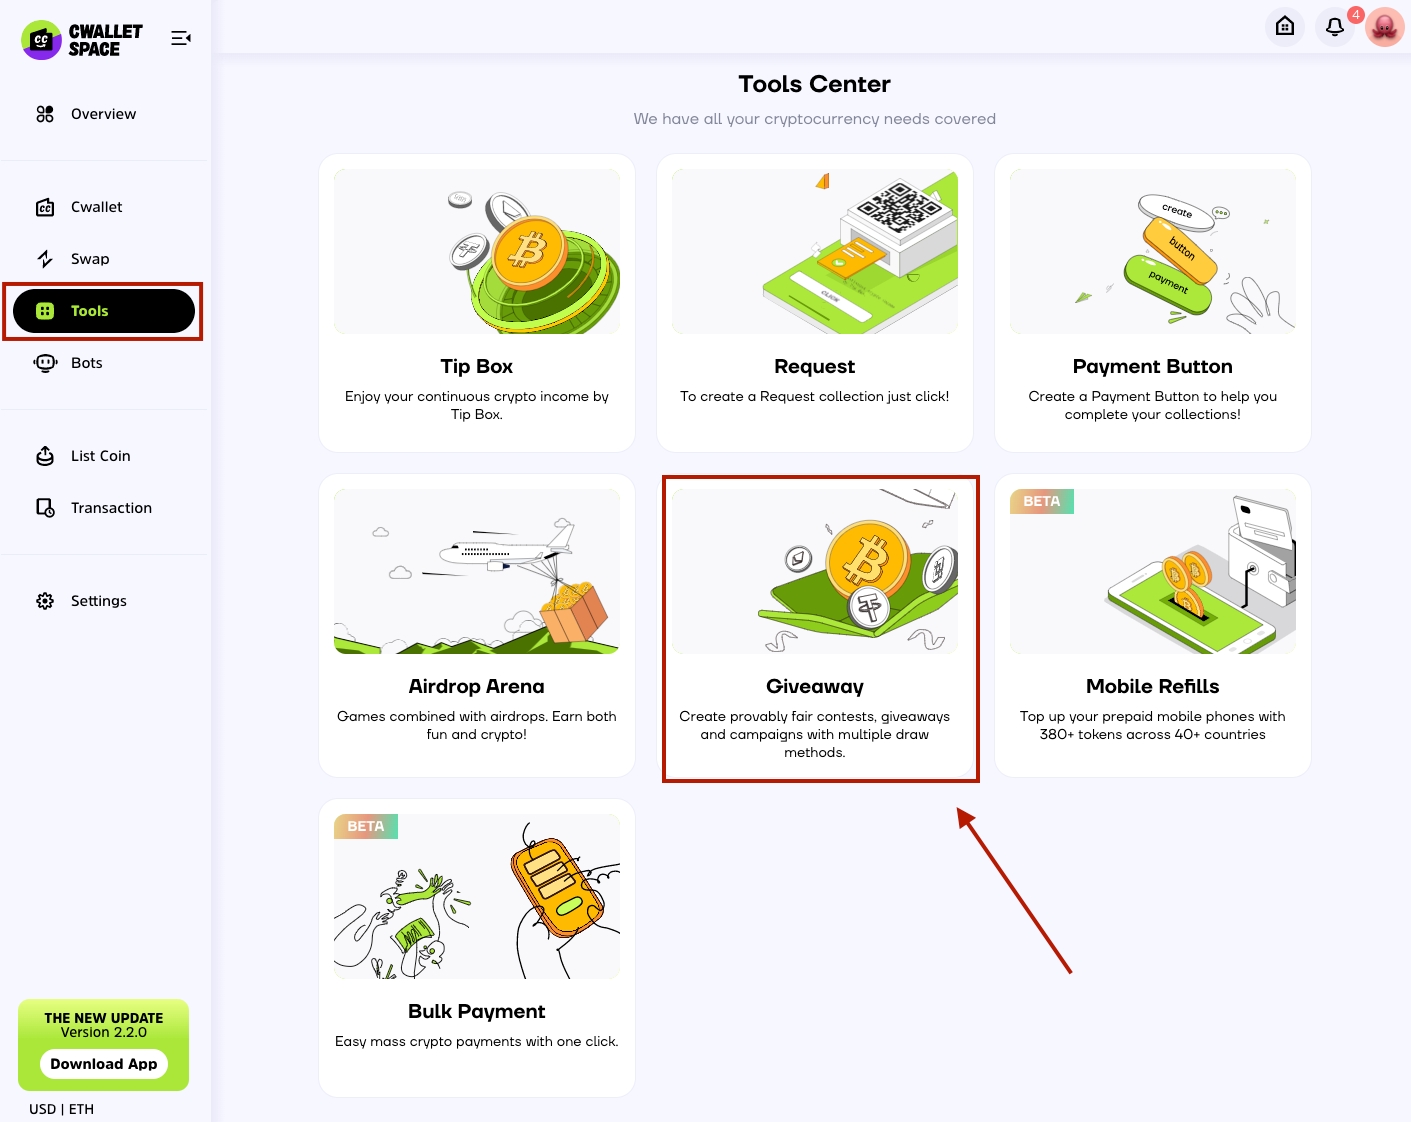Image resolution: width=1411 pixels, height=1122 pixels.
Task: Open the Tip Box tool card
Action: click(x=477, y=303)
